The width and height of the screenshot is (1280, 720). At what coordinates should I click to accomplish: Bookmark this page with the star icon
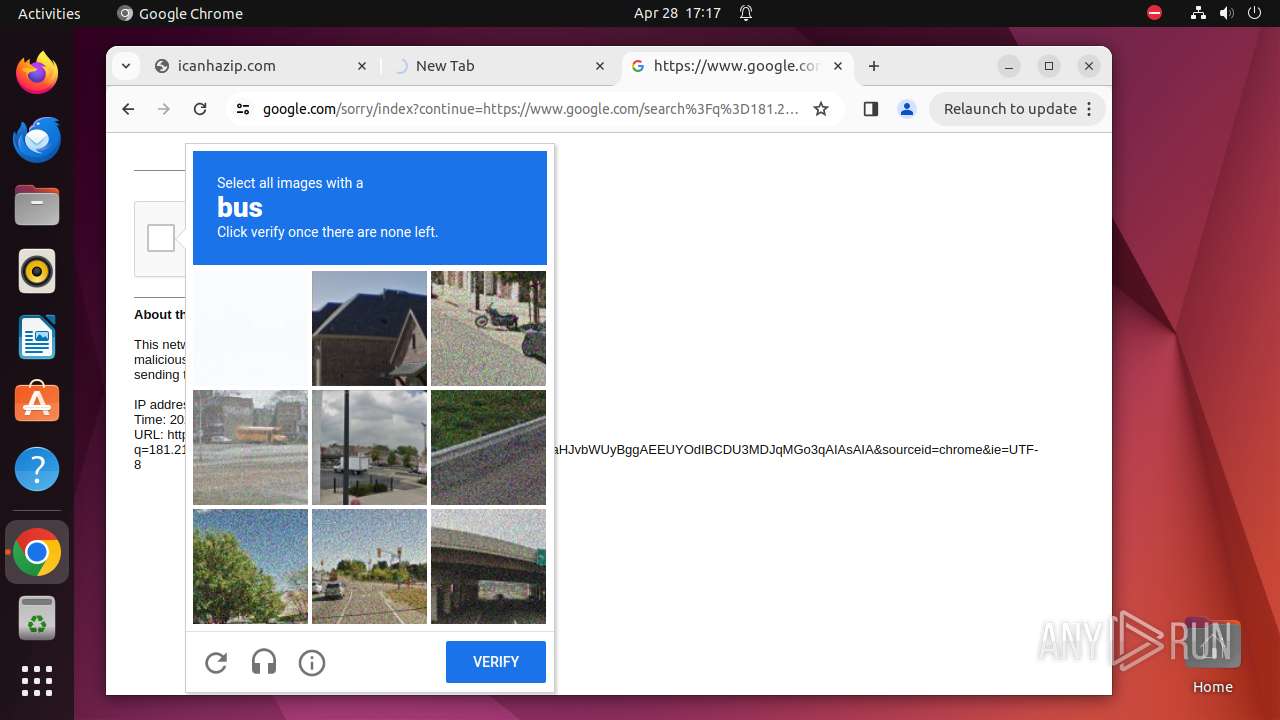pyautogui.click(x=821, y=109)
